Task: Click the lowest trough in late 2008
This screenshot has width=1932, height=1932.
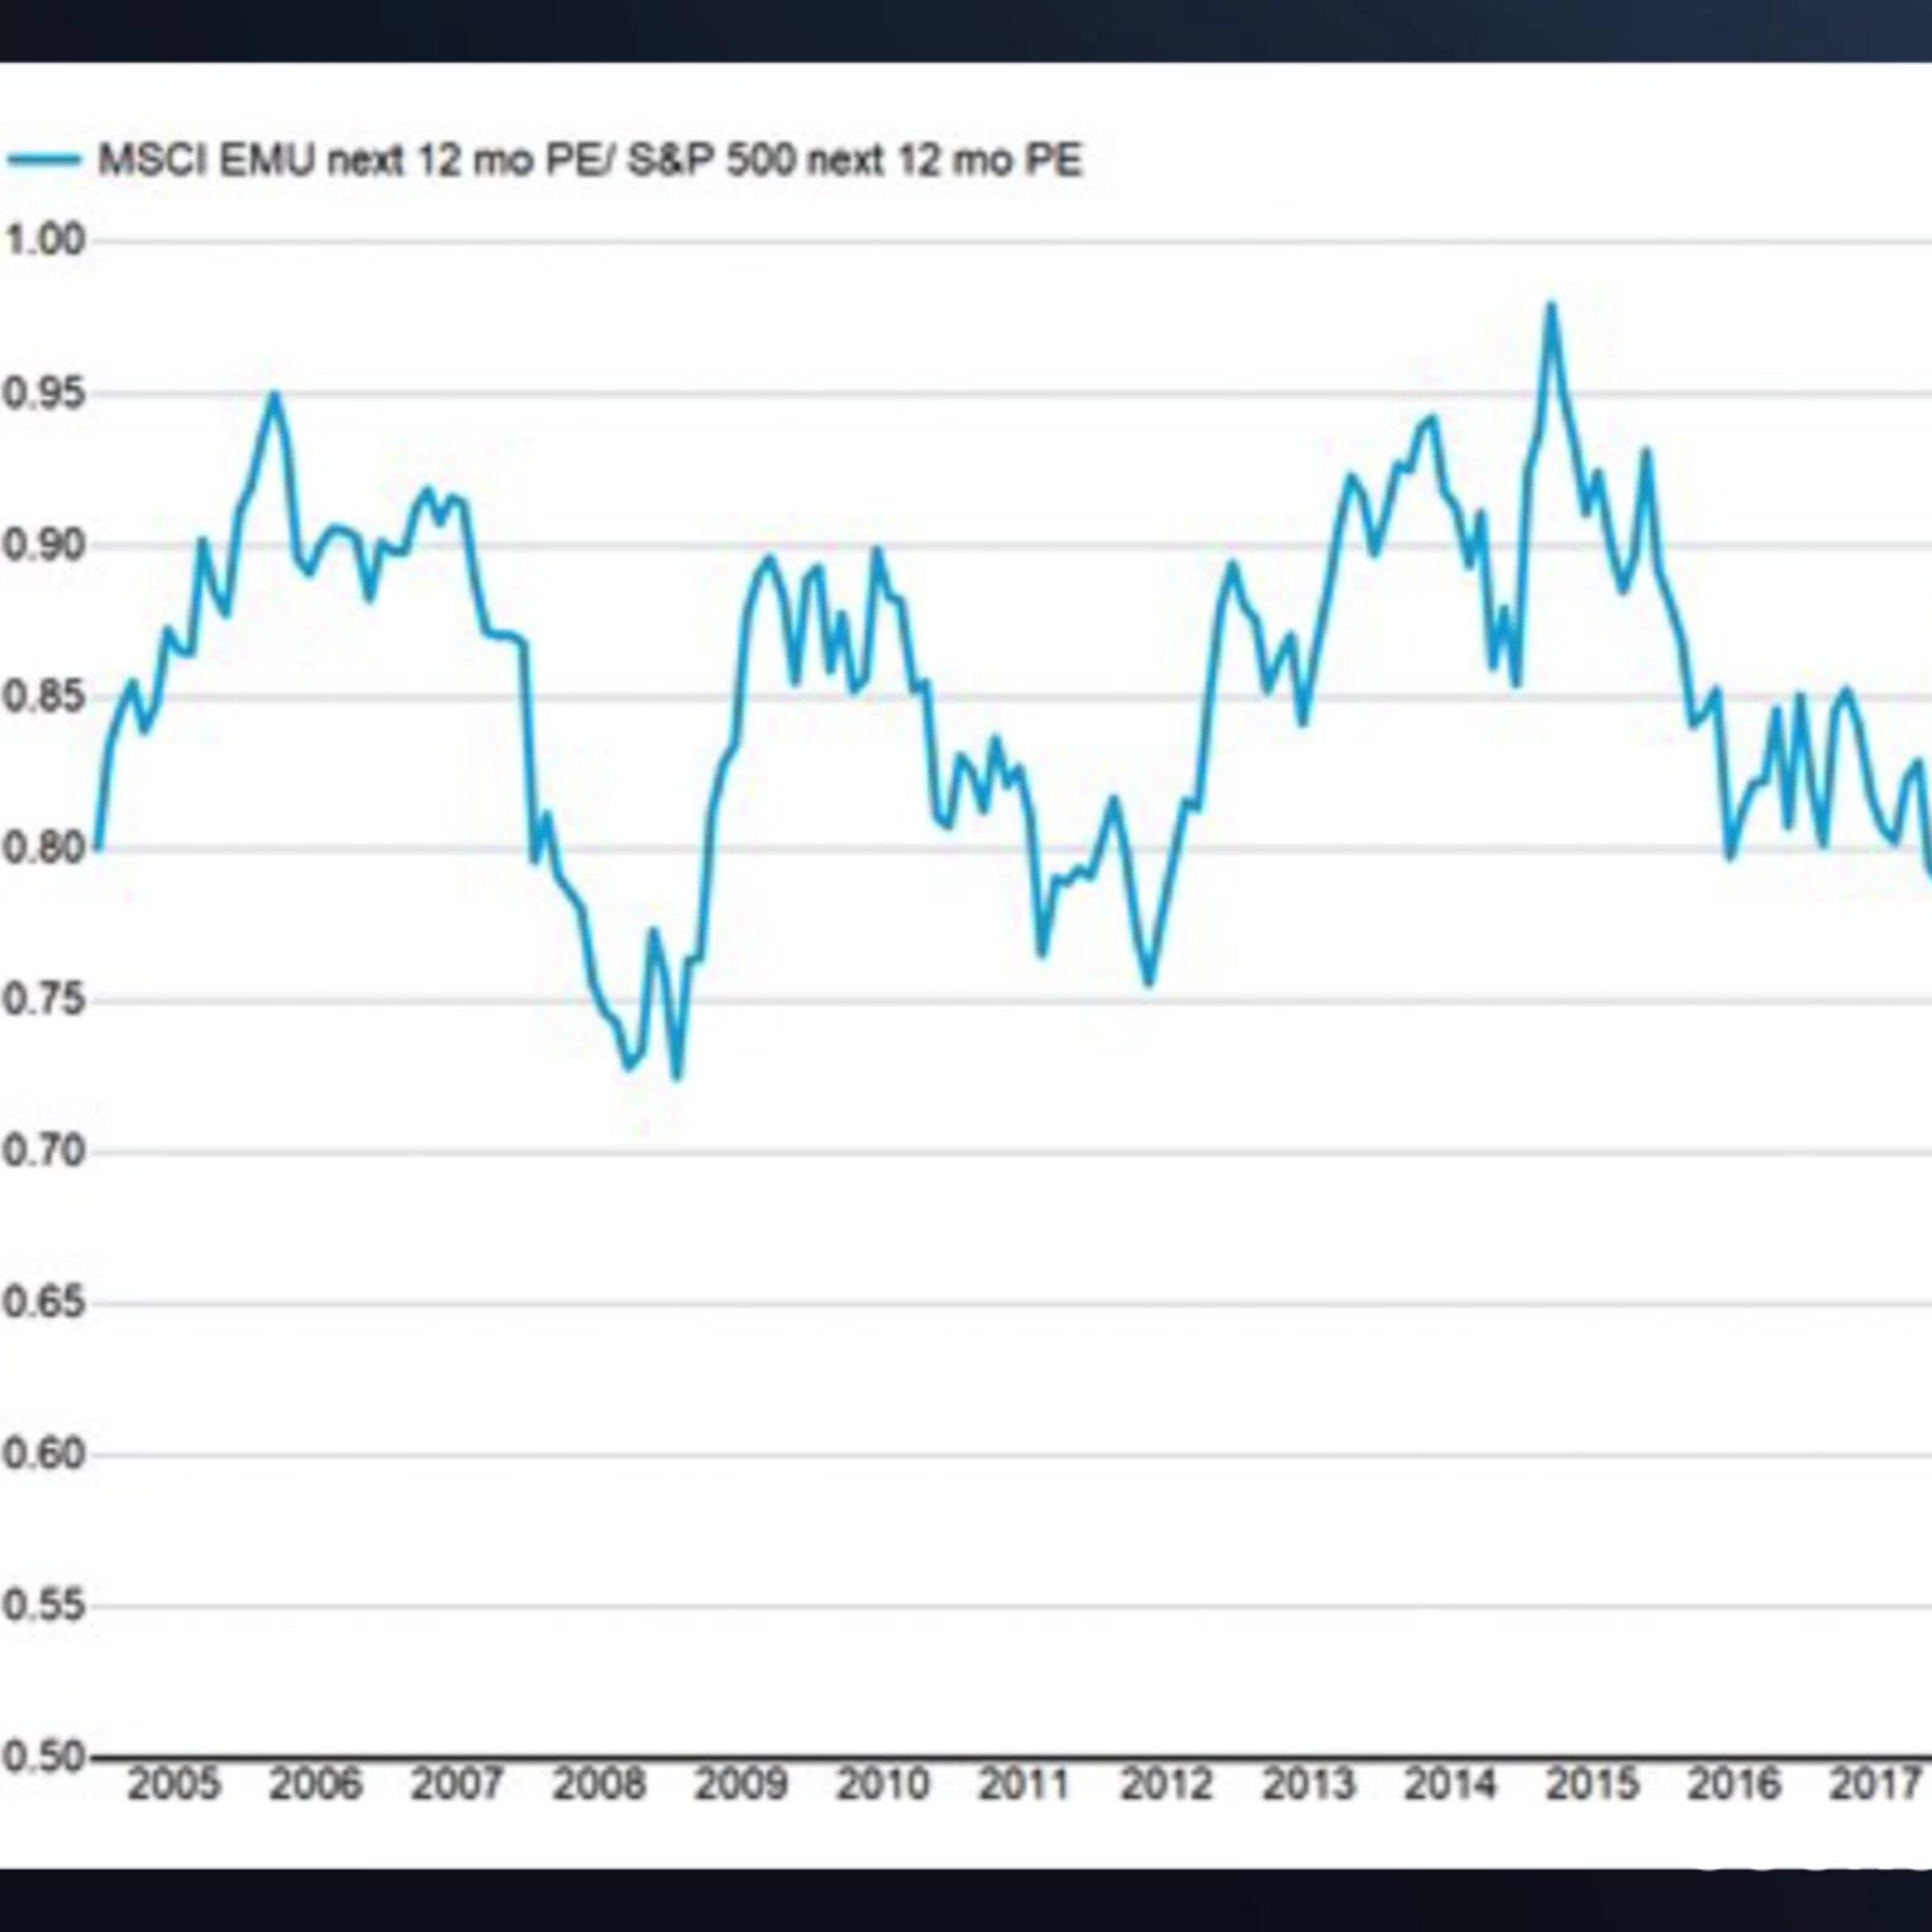Action: [x=677, y=1077]
